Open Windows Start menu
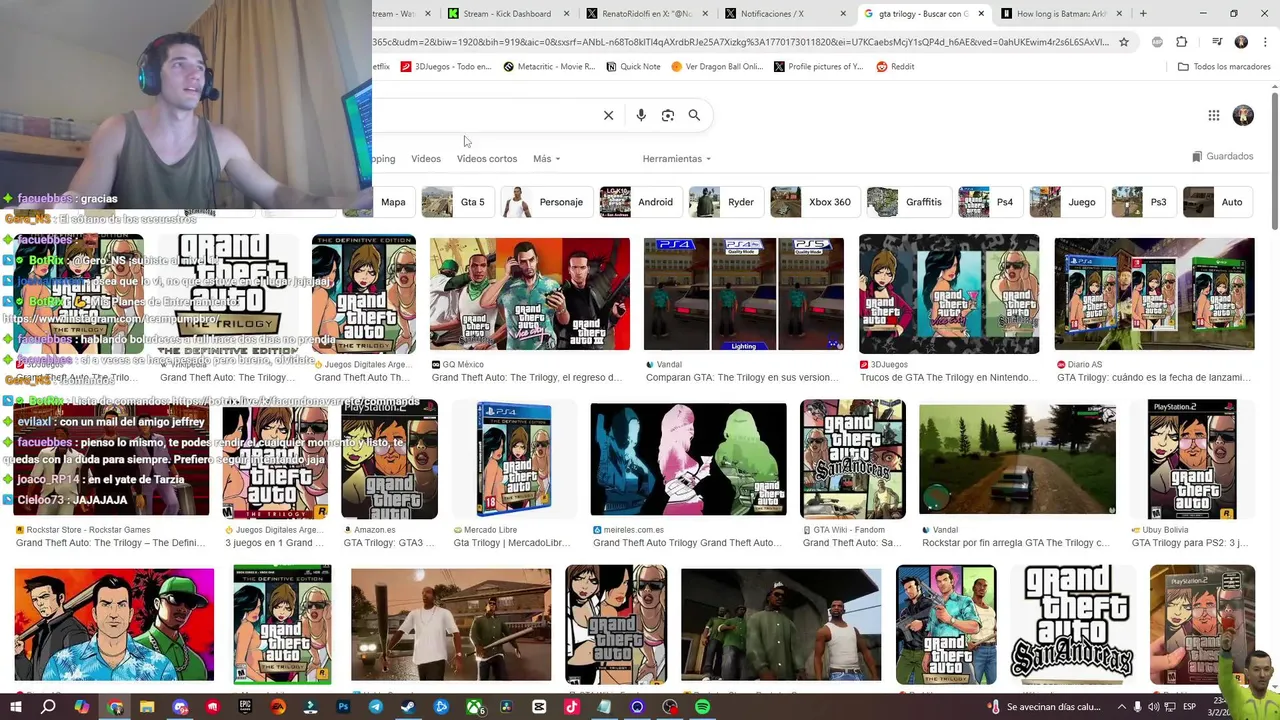This screenshot has width=1280, height=720. point(17,707)
